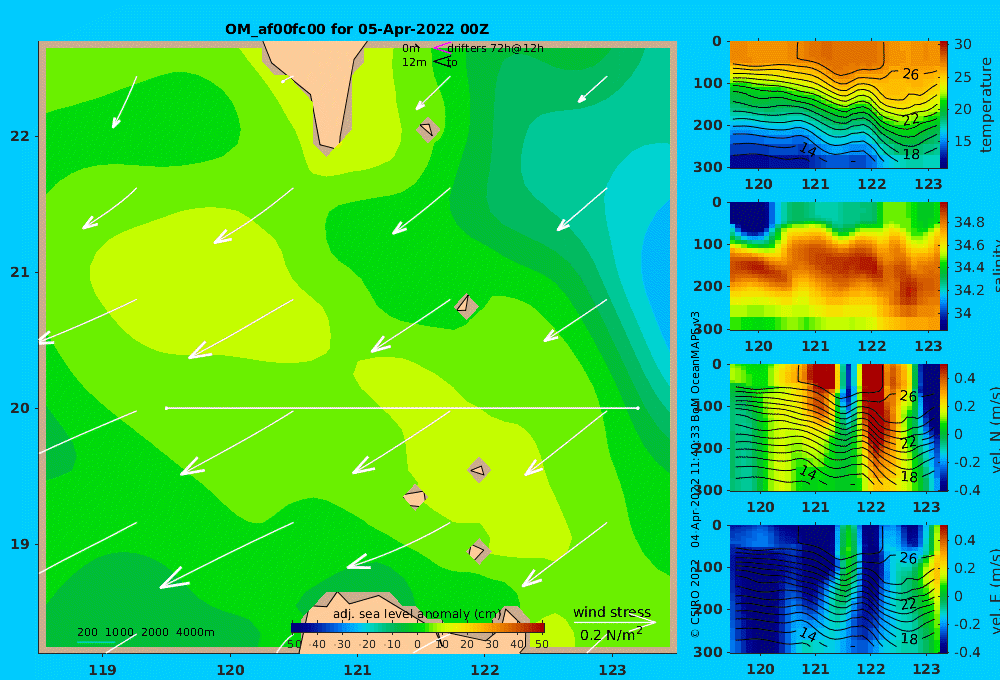Click the sea level anomaly colorbar
This screenshot has width=1000, height=680.
coord(418,628)
